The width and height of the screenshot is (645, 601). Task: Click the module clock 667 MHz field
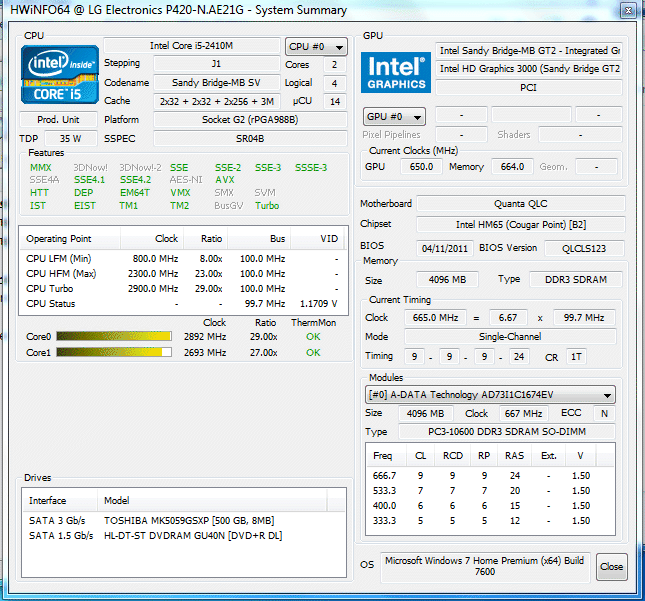[524, 413]
